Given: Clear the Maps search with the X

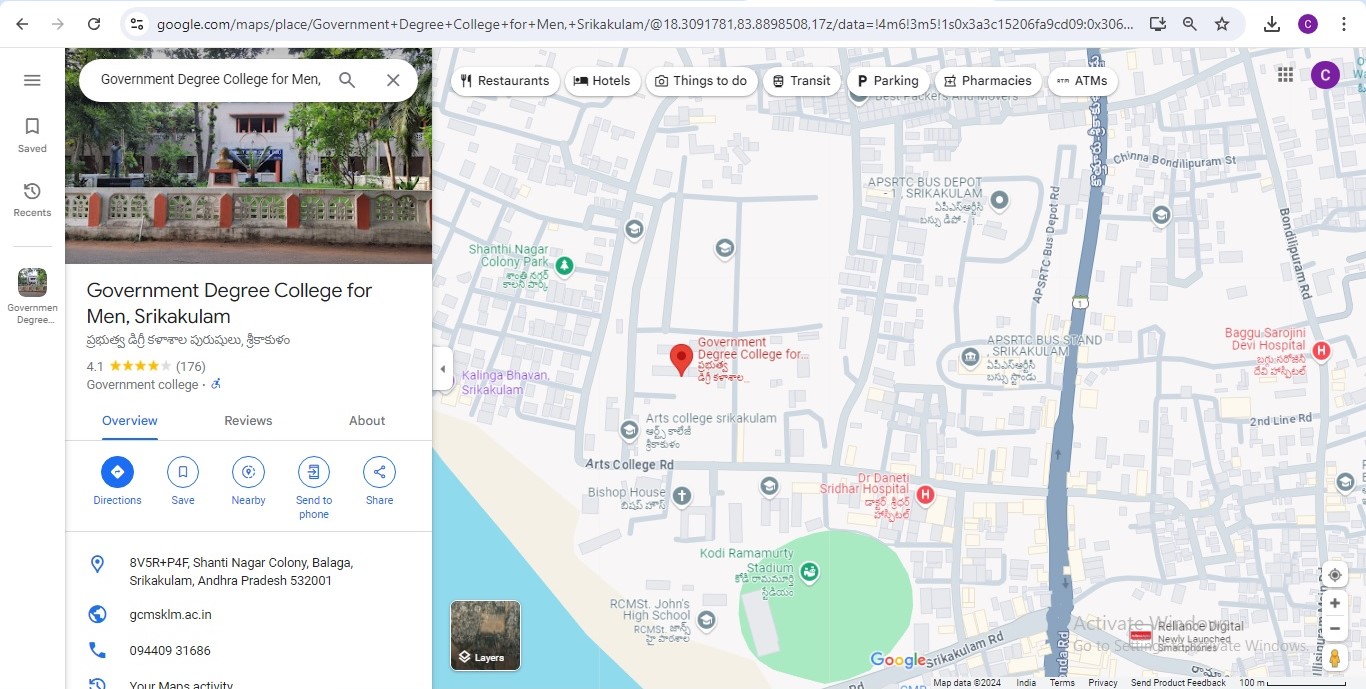Looking at the screenshot, I should (393, 80).
